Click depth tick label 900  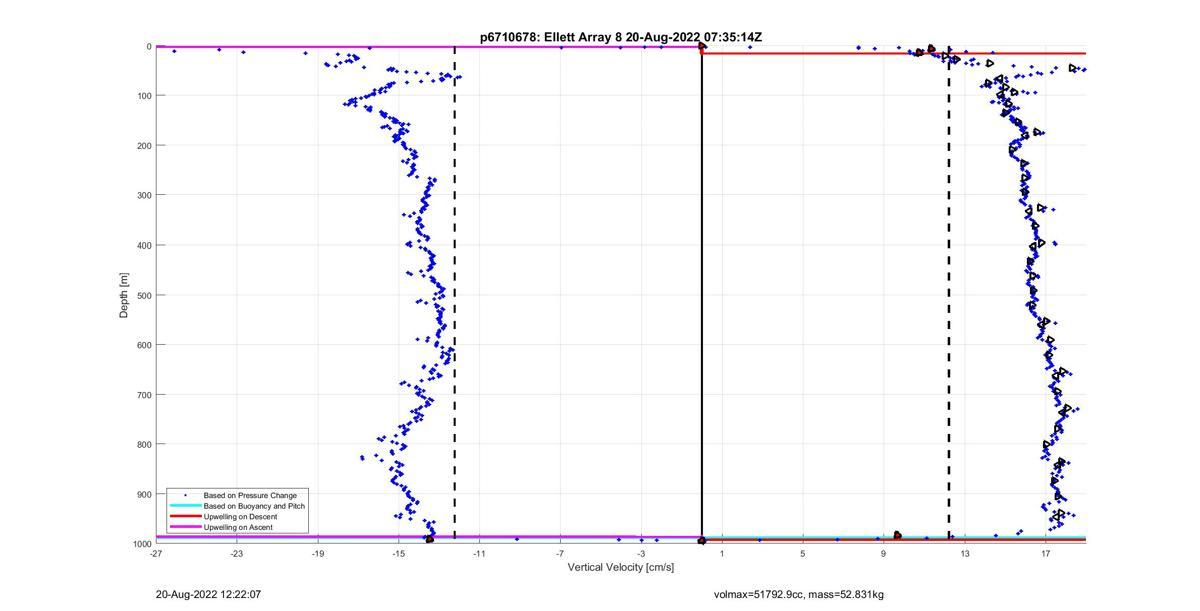pyautogui.click(x=144, y=494)
